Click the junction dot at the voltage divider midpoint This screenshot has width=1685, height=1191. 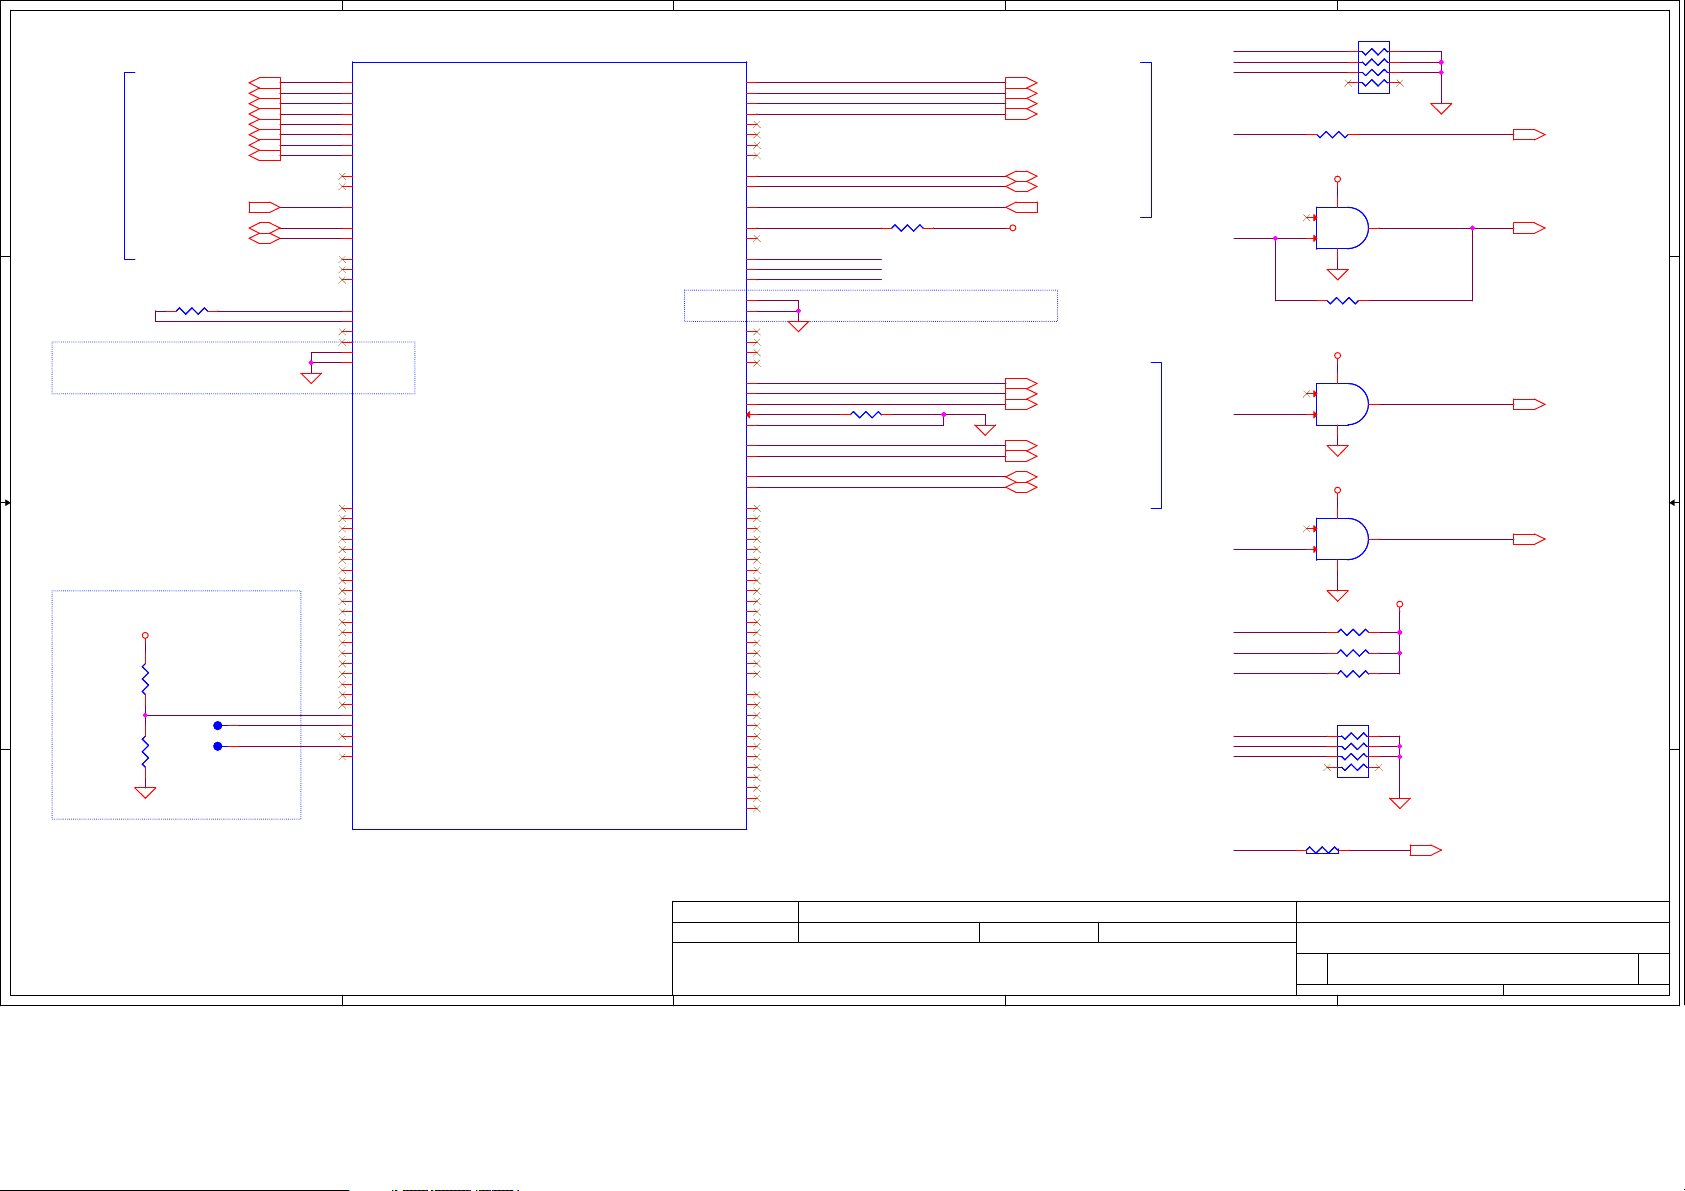click(x=145, y=715)
